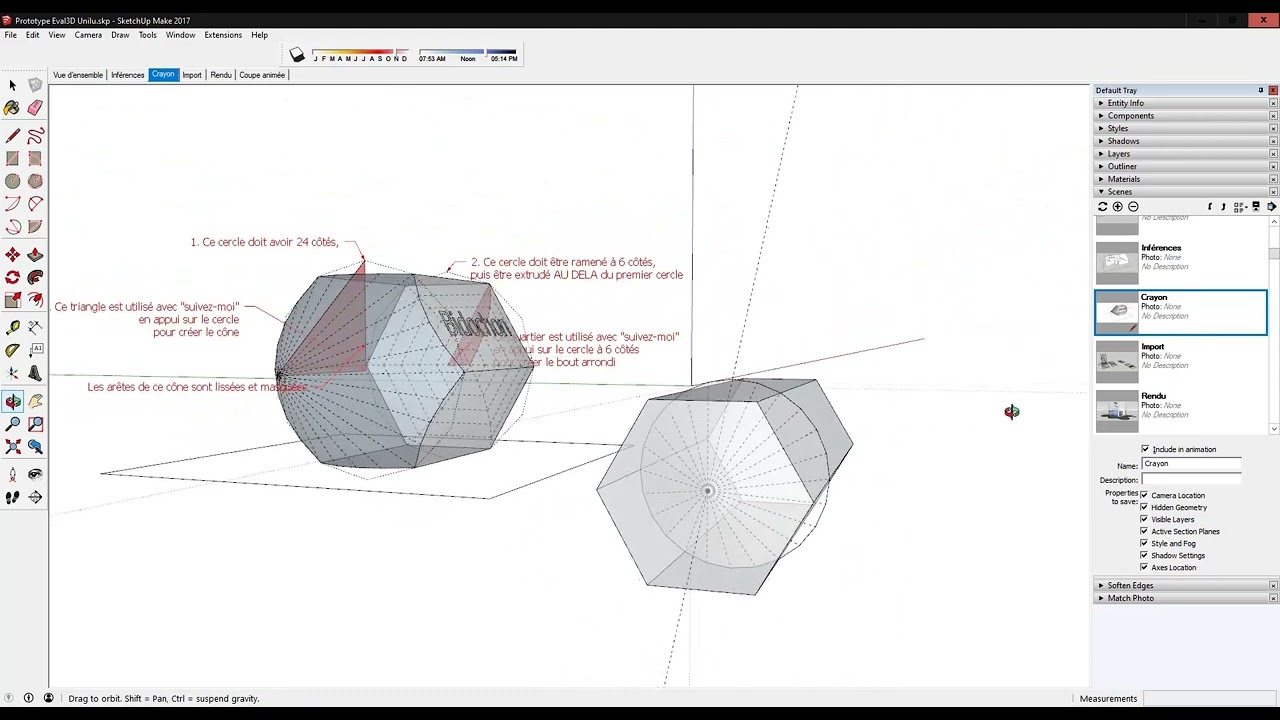Toggle shadows display icon in toolbar
Viewport: 1280px width, 720px height.
(297, 55)
